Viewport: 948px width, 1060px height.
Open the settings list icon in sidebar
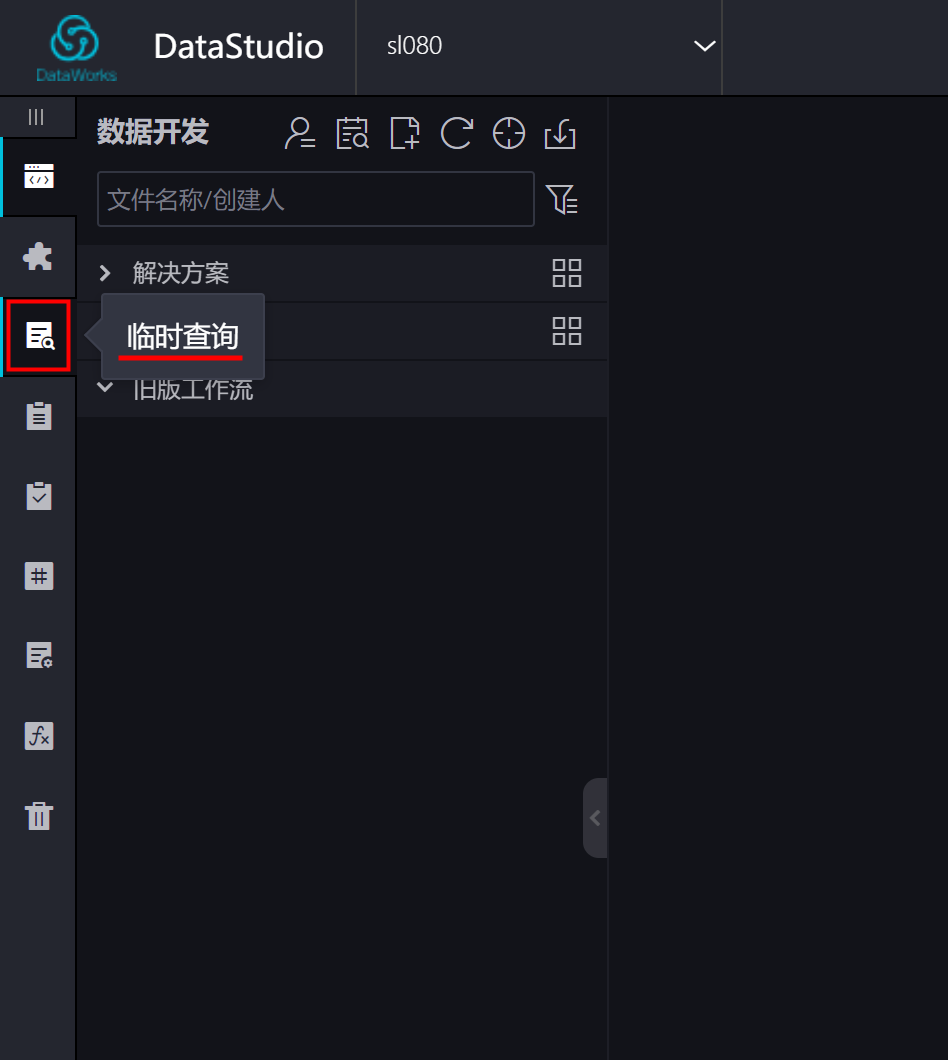[x=39, y=656]
